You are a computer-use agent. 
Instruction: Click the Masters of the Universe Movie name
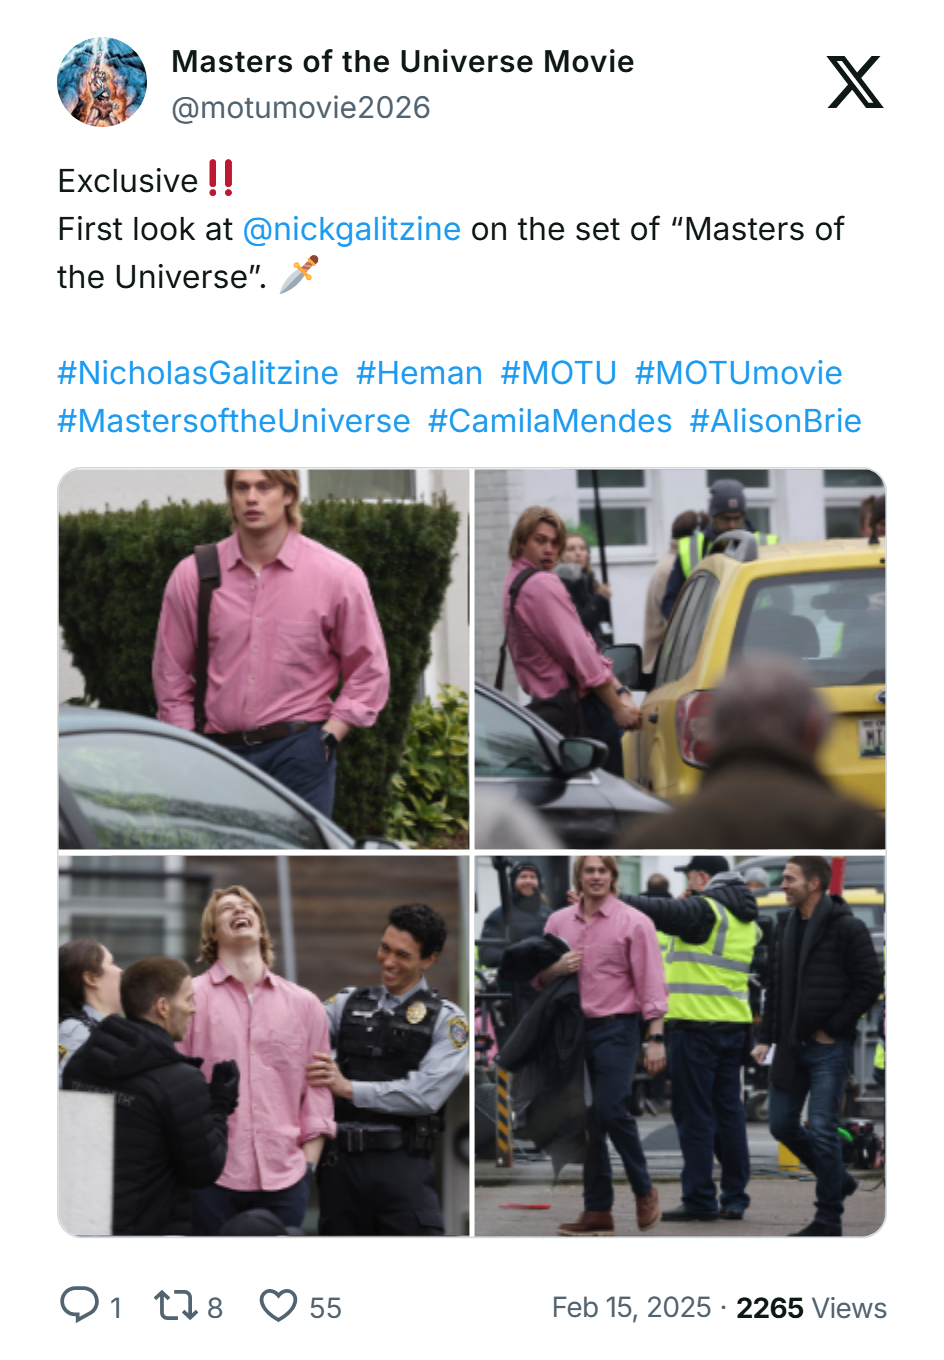pyautogui.click(x=403, y=61)
